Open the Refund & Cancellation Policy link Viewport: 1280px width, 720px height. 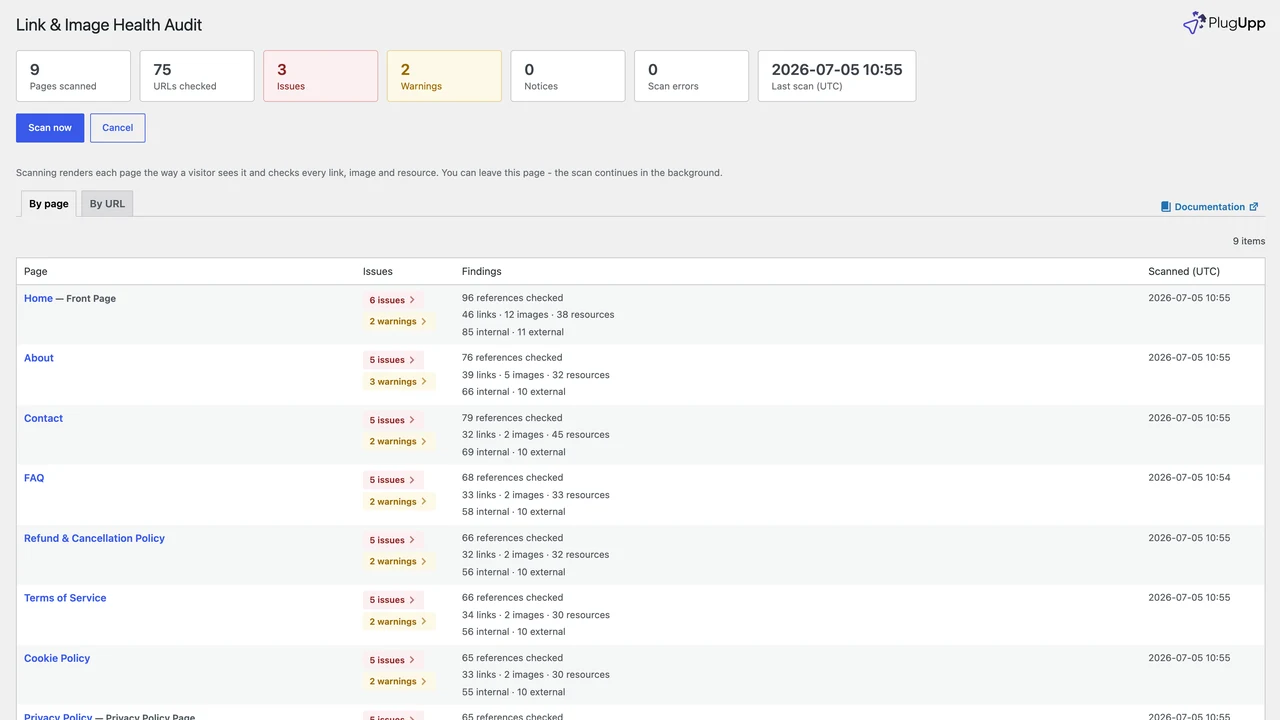coord(94,538)
